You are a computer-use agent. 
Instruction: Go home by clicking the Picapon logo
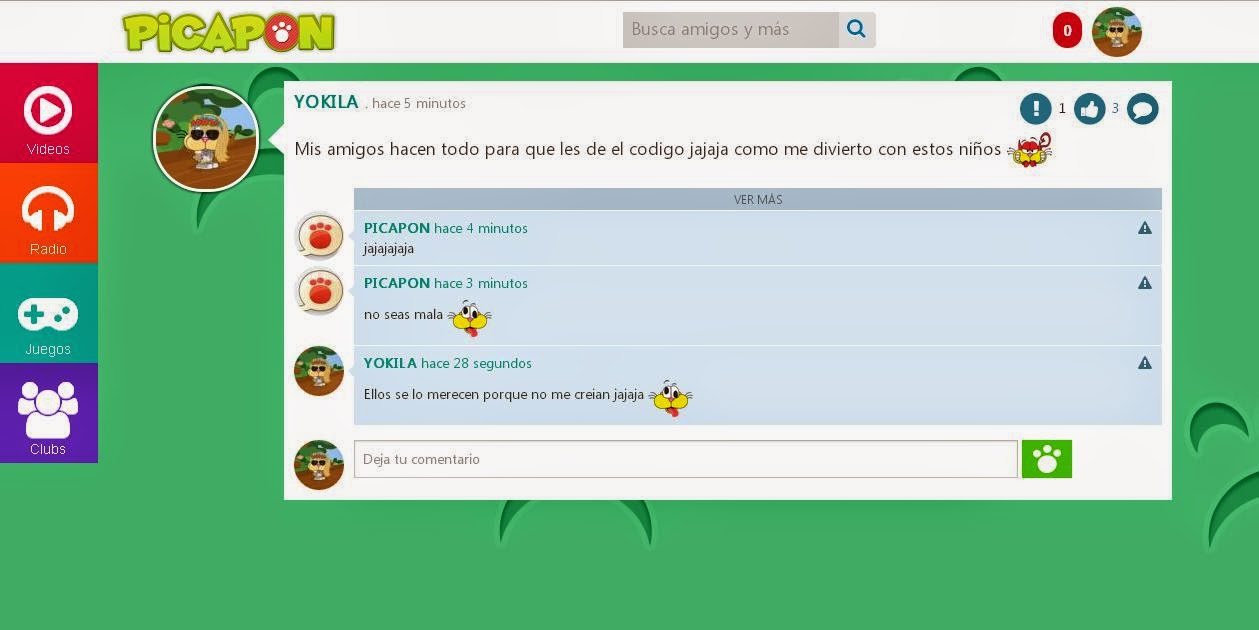coord(230,32)
